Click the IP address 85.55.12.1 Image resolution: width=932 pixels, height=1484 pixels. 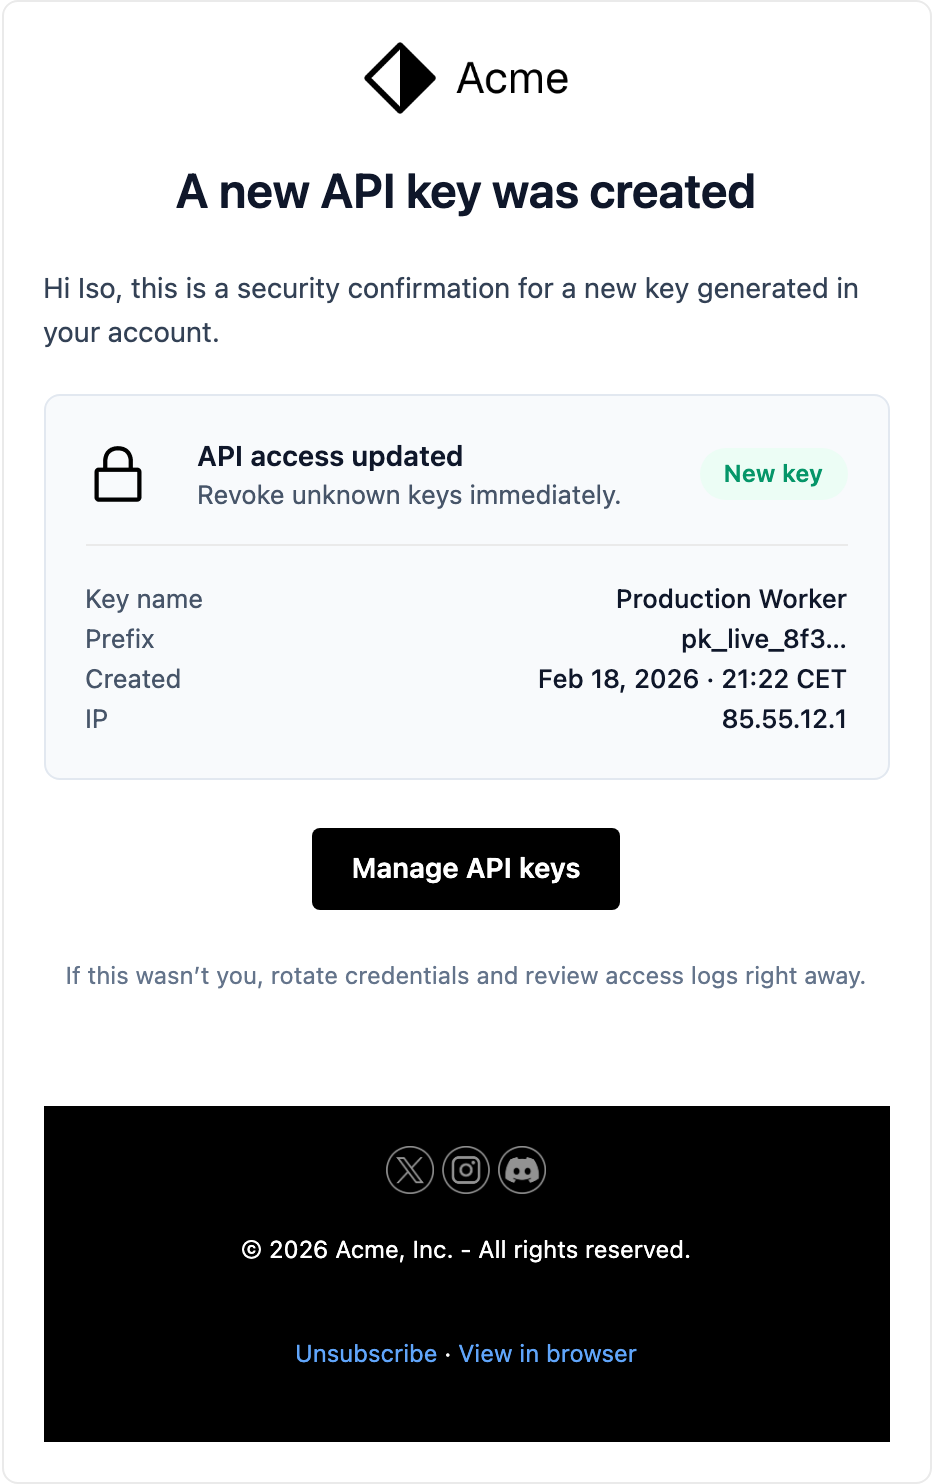click(x=785, y=719)
